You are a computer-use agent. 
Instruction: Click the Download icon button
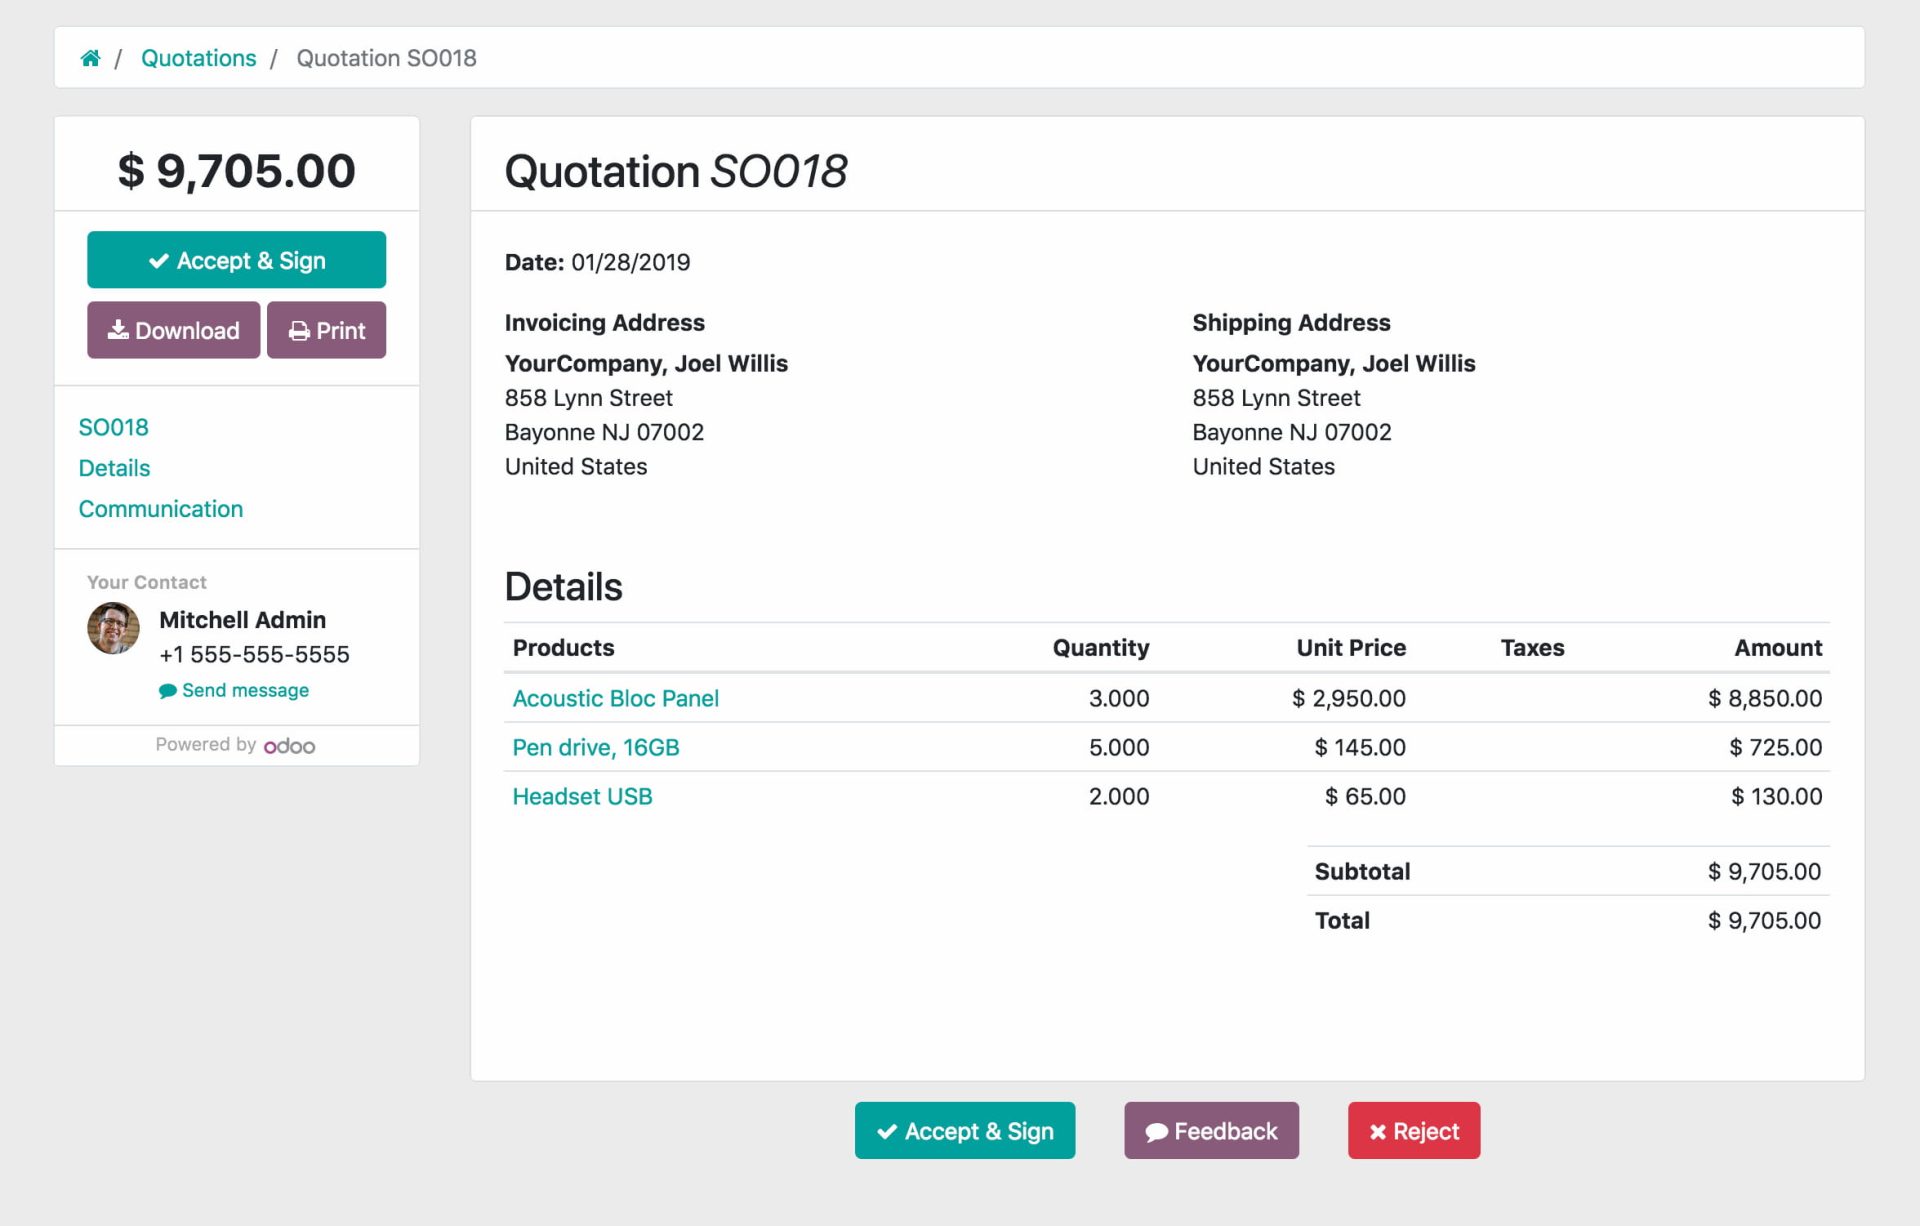pyautogui.click(x=172, y=332)
